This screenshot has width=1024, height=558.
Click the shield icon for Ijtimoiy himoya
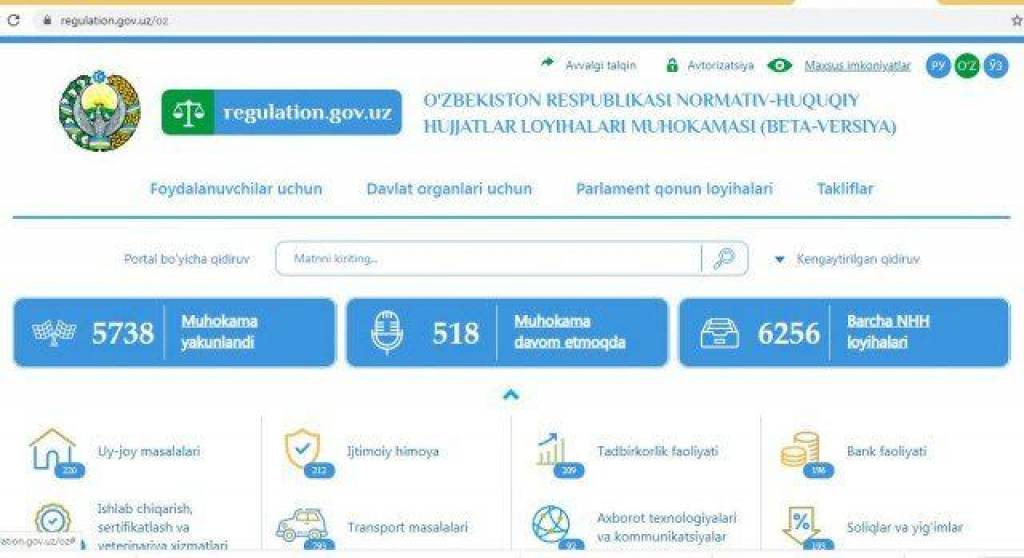[x=301, y=450]
